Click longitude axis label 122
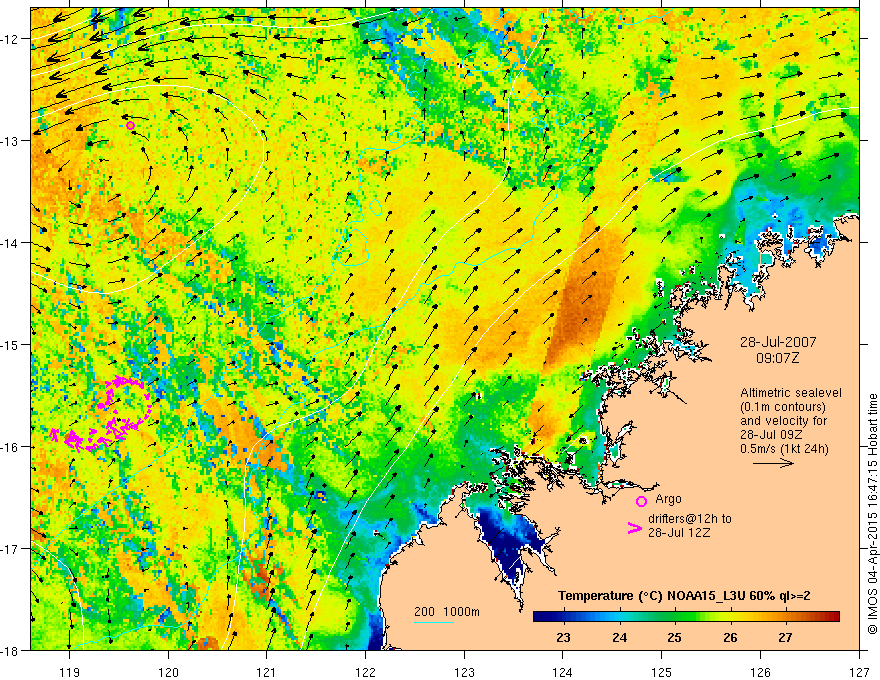880x680 pixels. point(365,672)
